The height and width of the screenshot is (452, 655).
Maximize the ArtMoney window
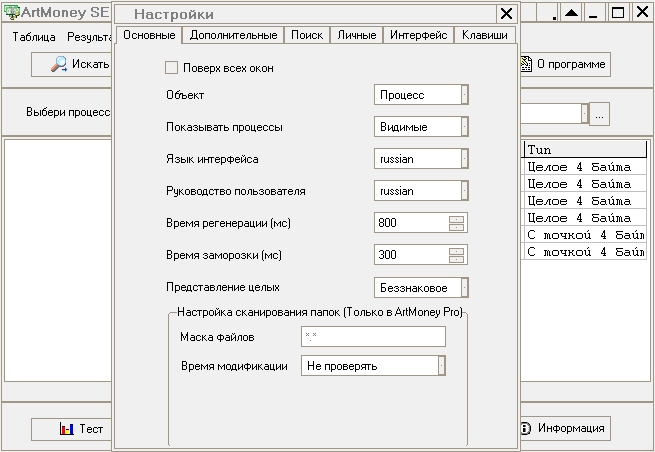618,13
